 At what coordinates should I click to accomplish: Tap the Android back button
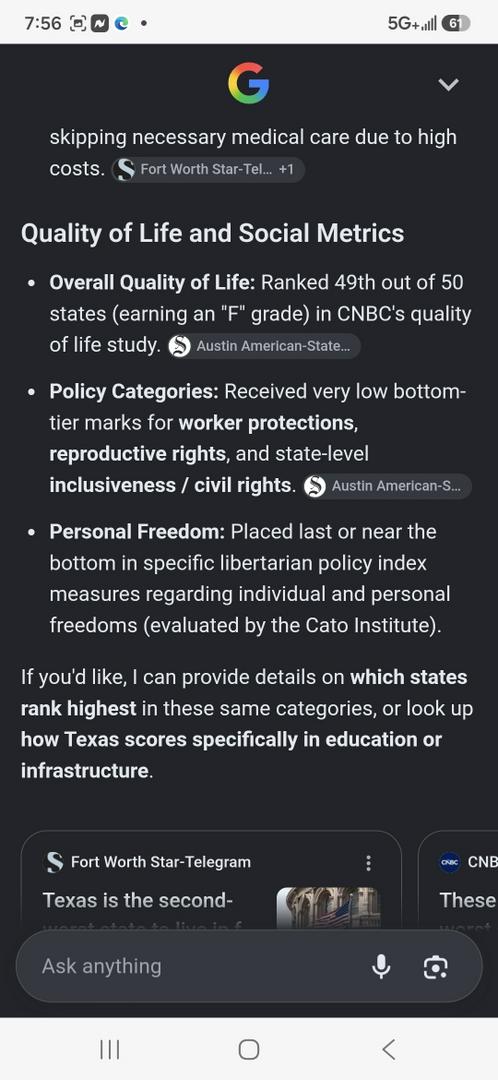(388, 1050)
